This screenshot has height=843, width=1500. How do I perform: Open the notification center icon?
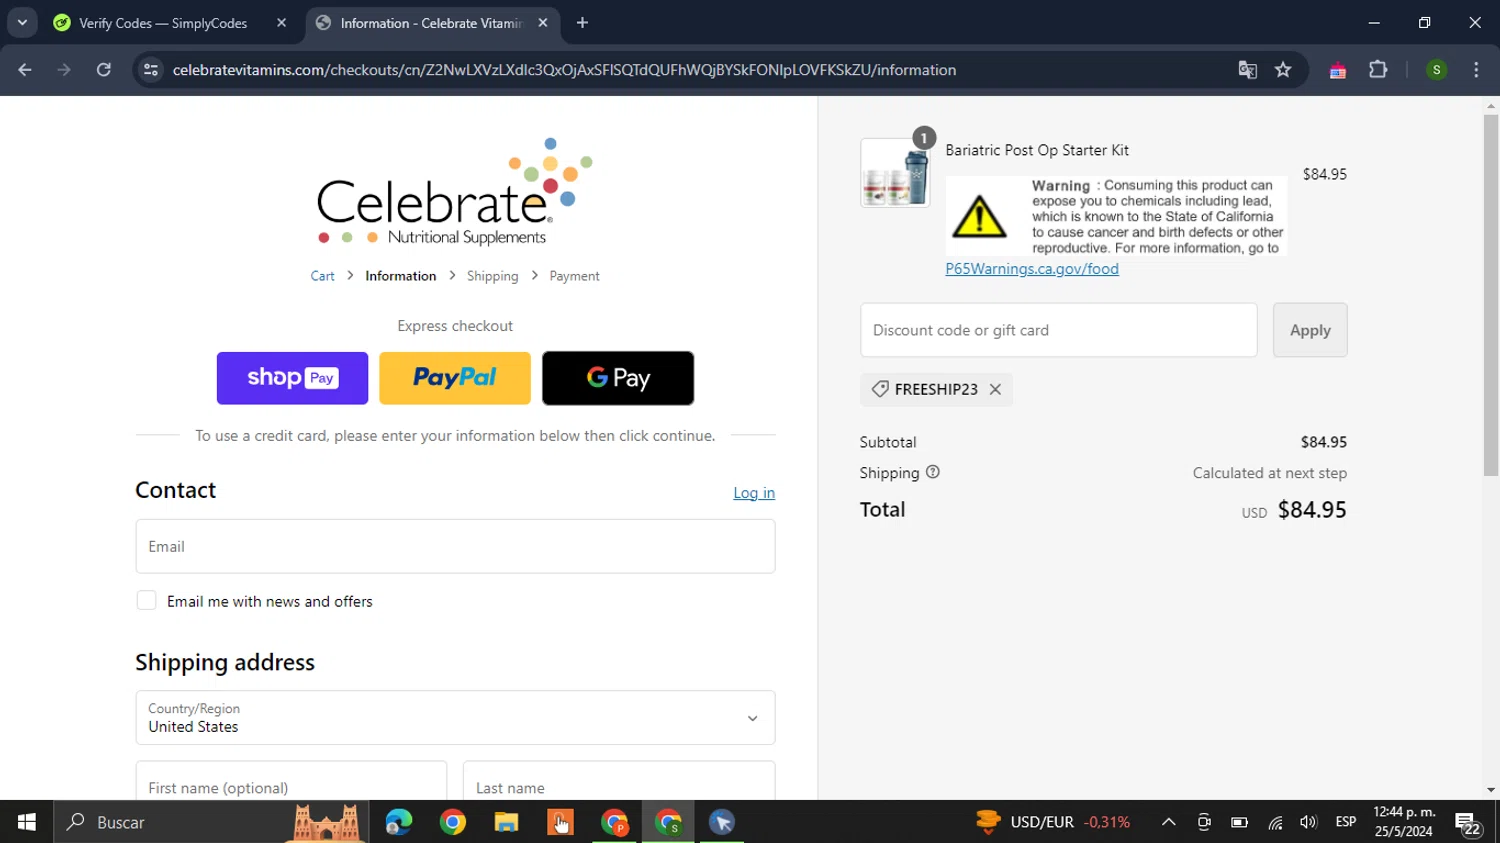coord(1468,823)
